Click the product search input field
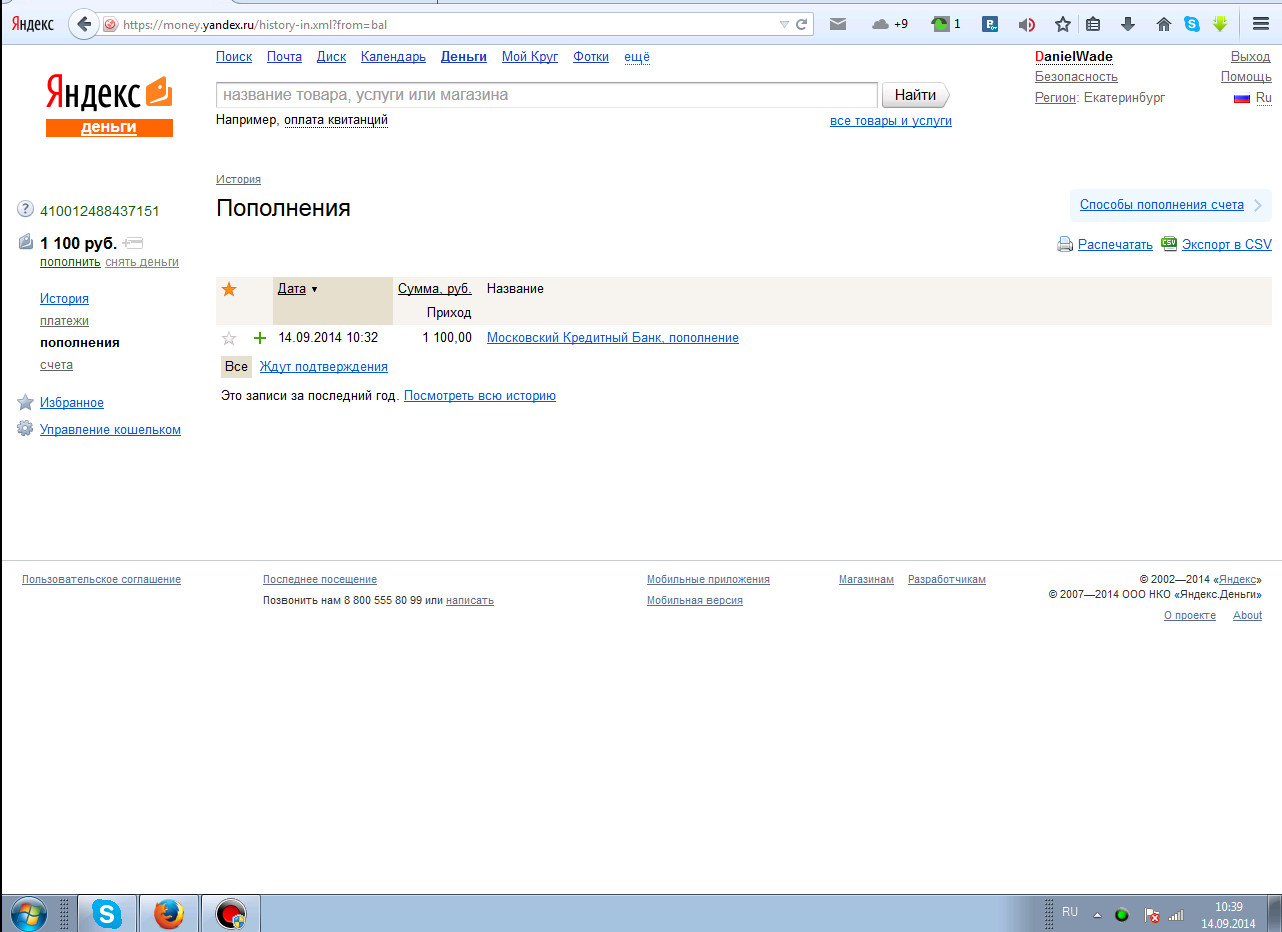 [x=547, y=95]
